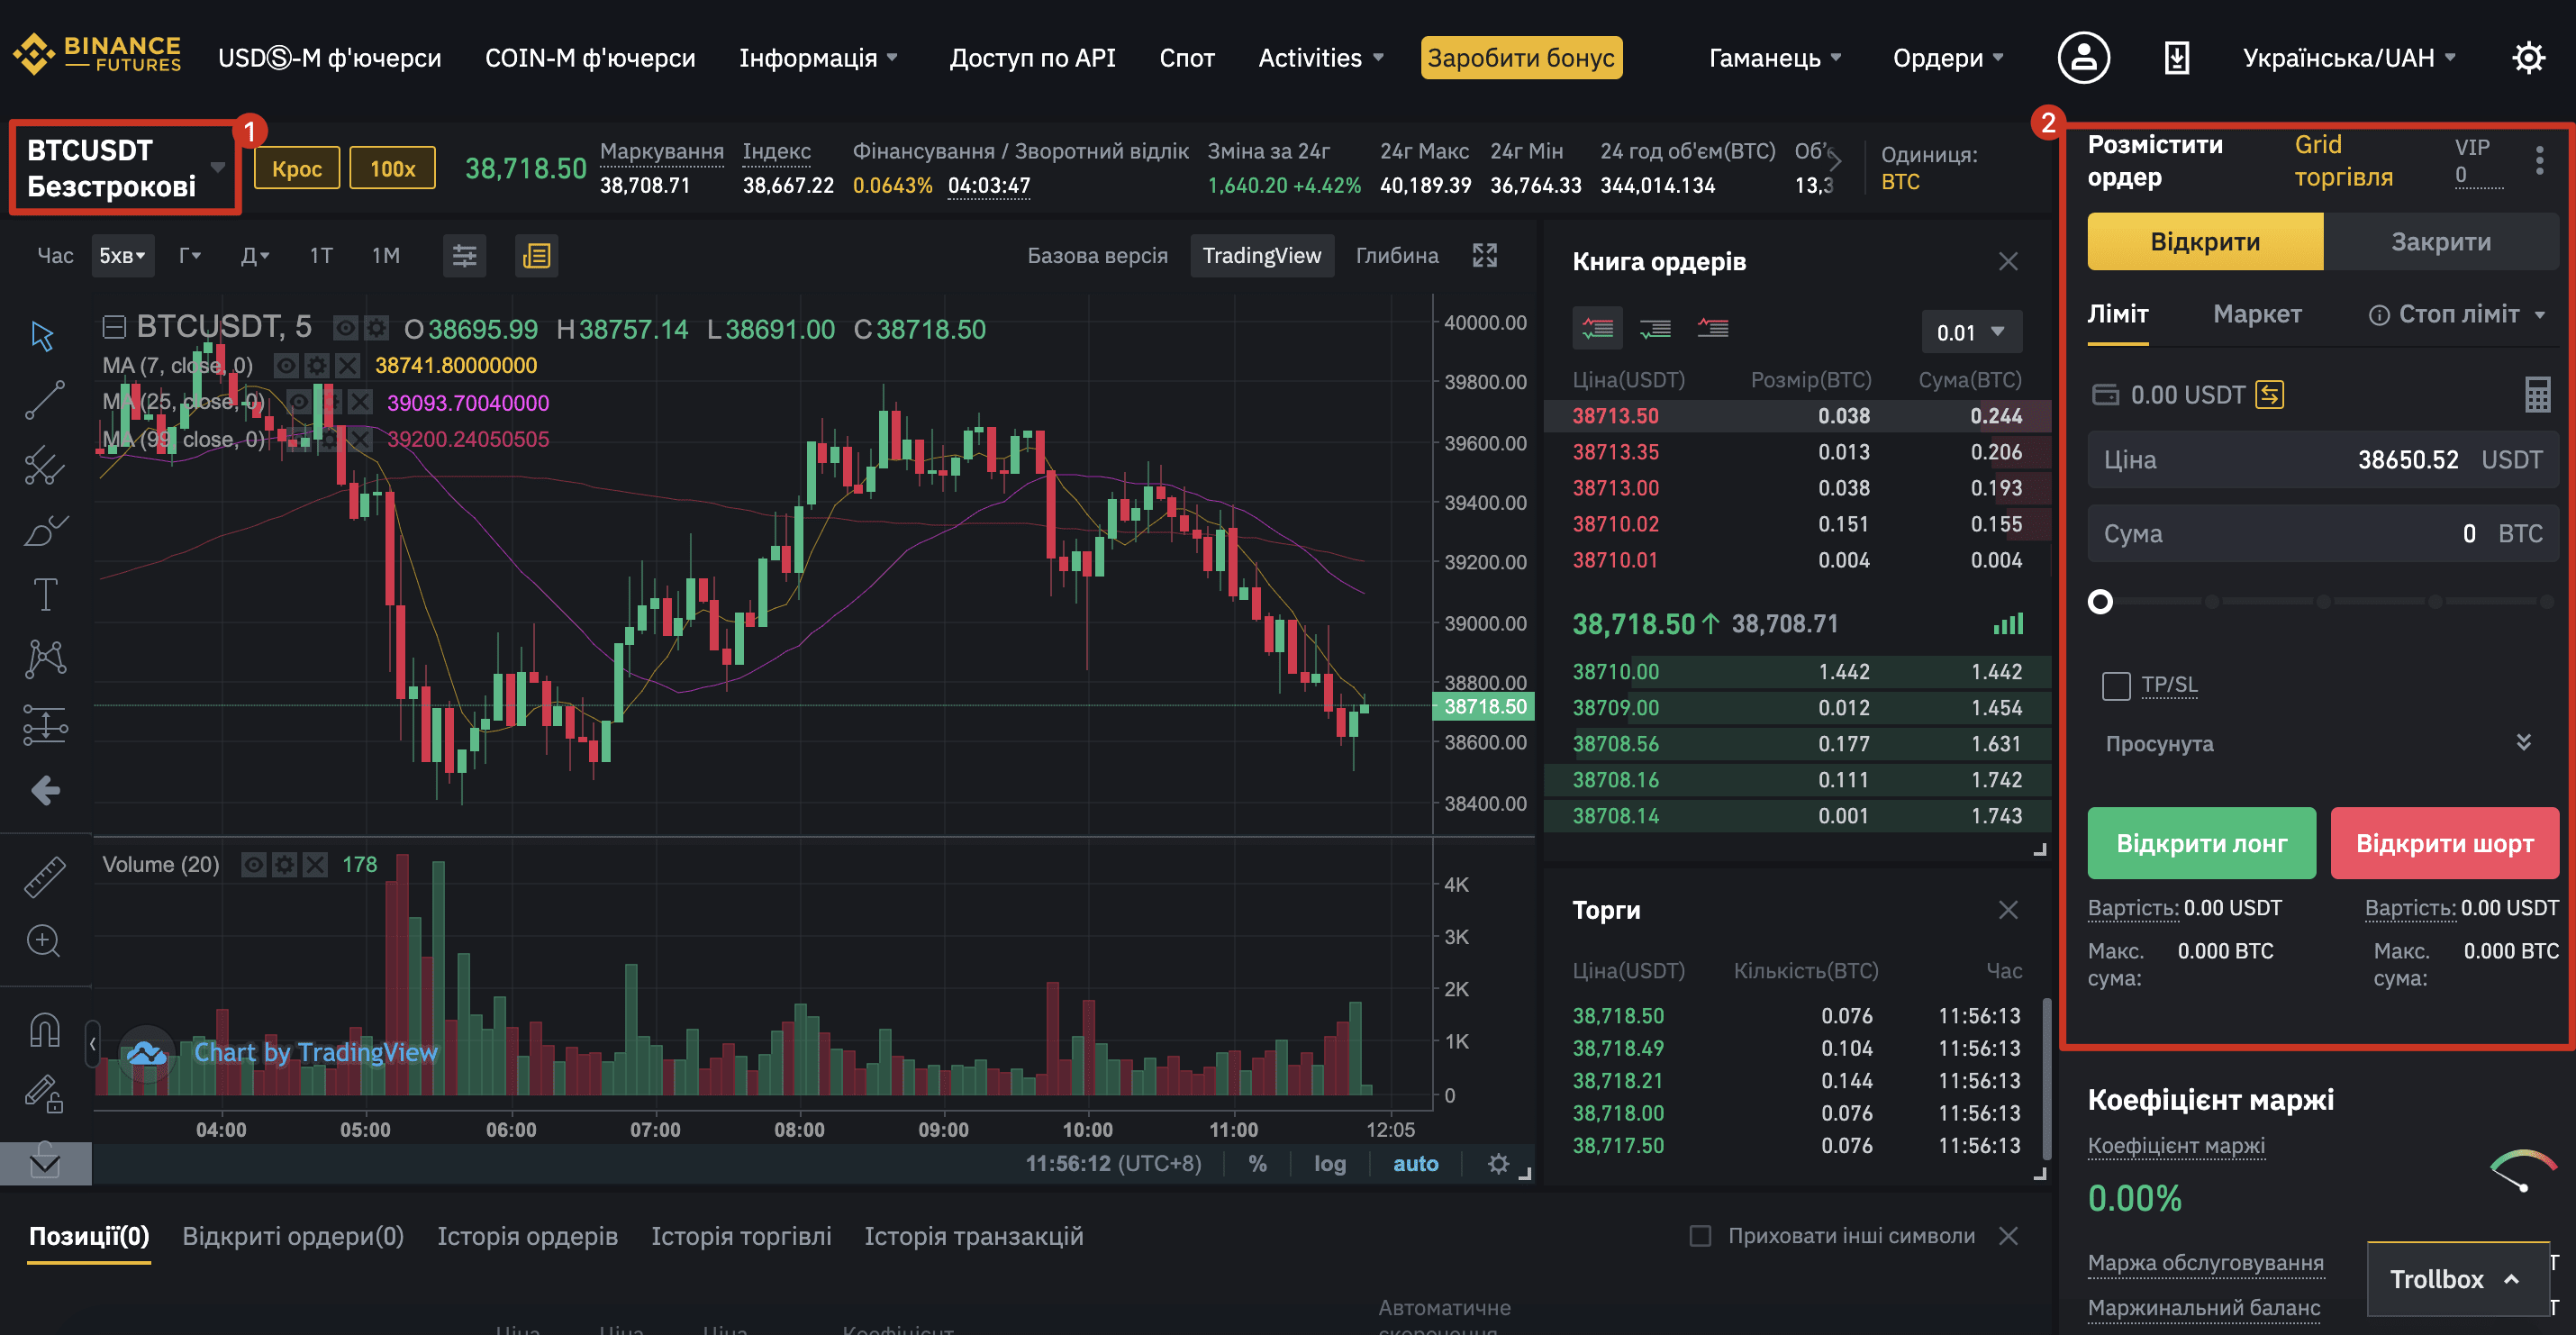2576x1335 pixels.
Task: Click the Відкрити шорт button
Action: 2444,843
